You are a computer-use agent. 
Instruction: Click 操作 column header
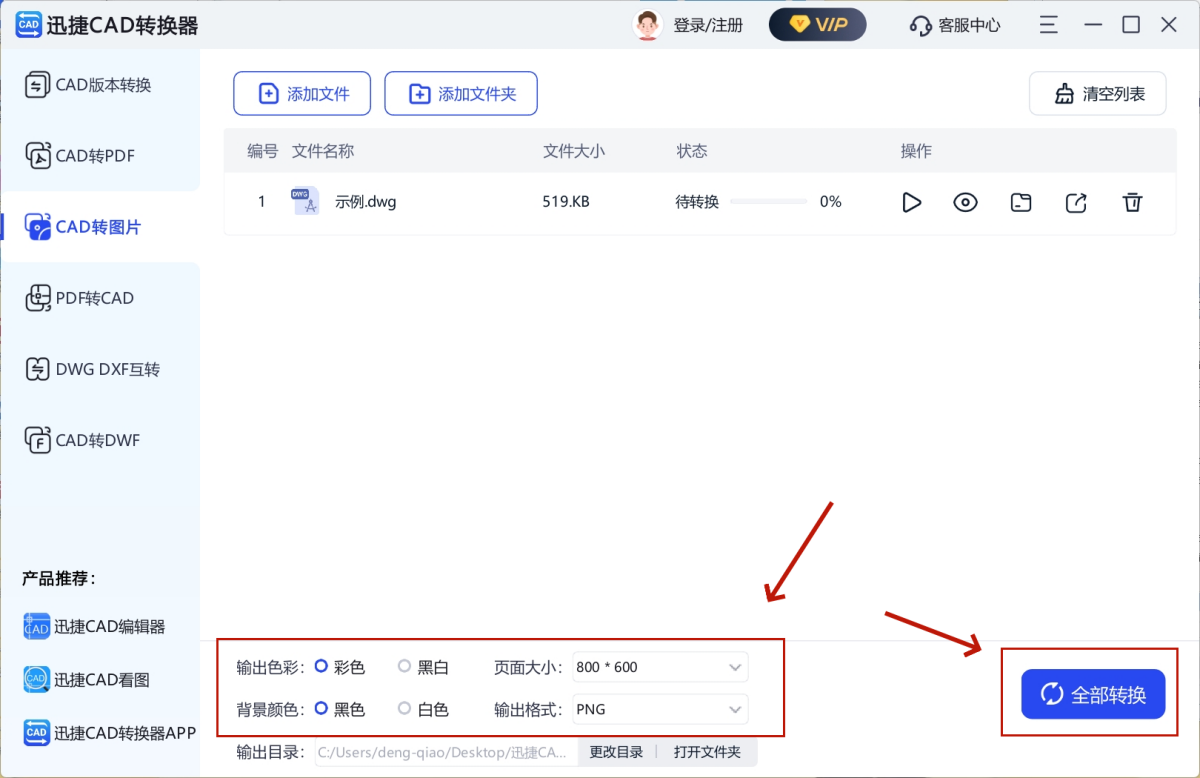[x=916, y=151]
